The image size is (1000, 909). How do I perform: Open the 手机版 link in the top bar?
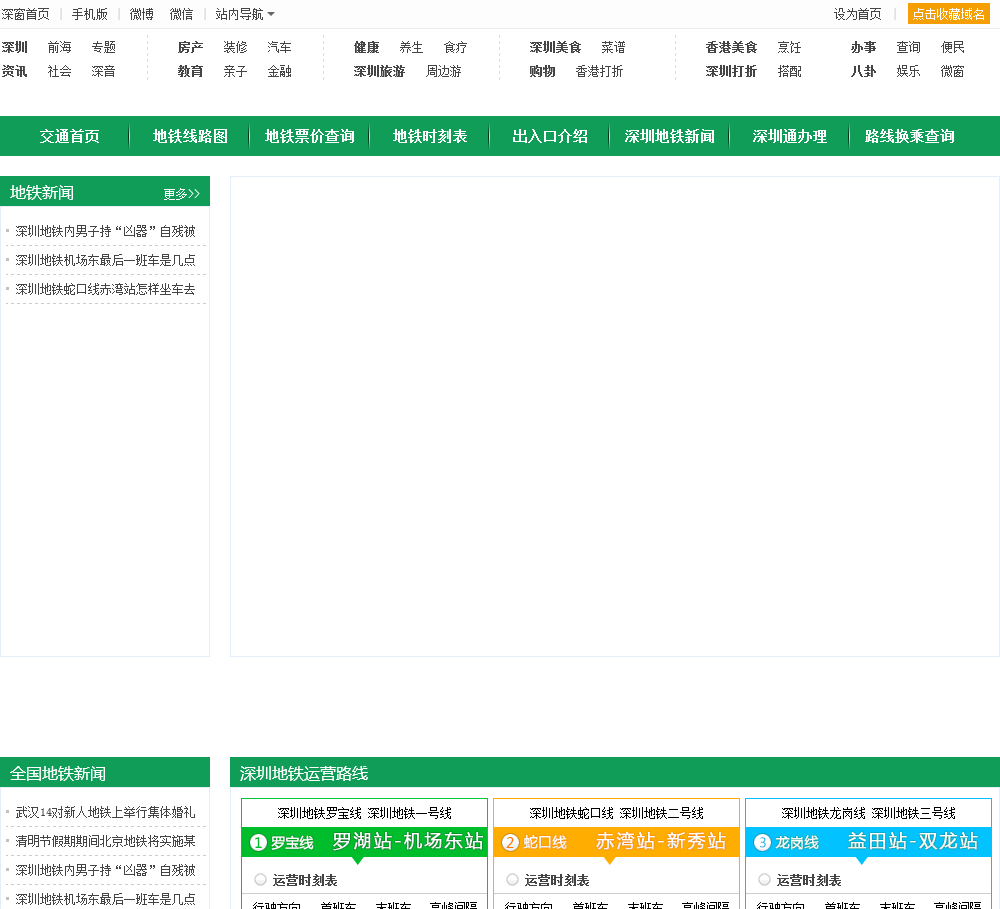89,14
